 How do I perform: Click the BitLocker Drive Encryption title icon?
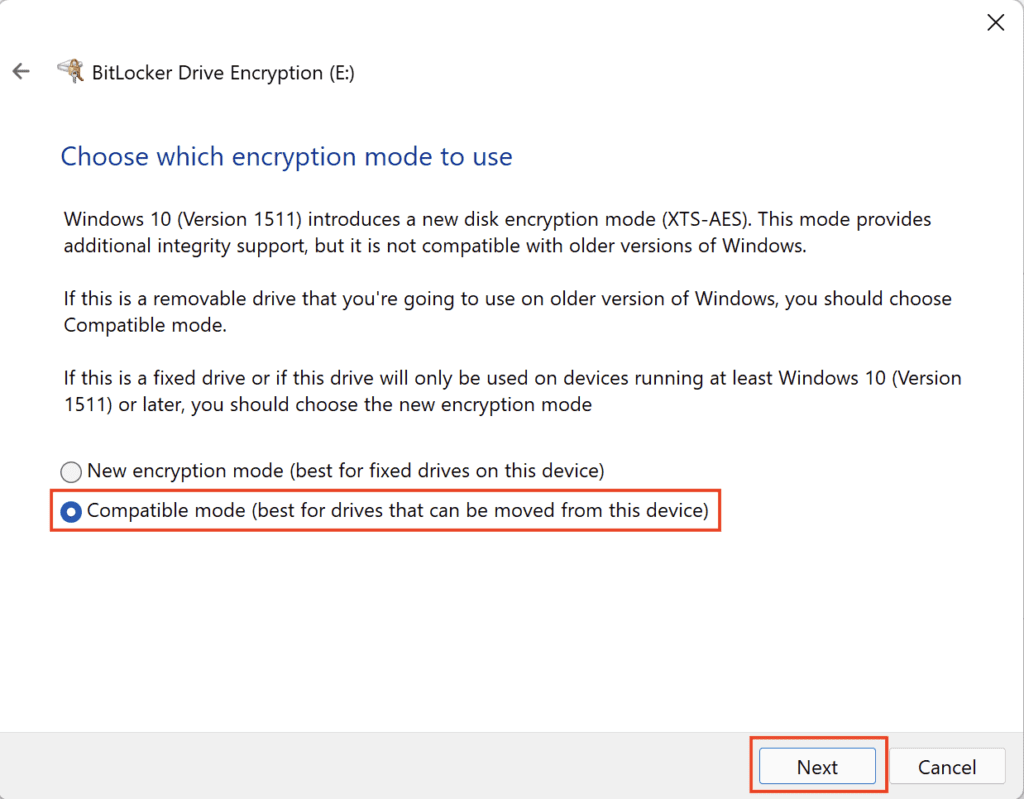tap(70, 70)
